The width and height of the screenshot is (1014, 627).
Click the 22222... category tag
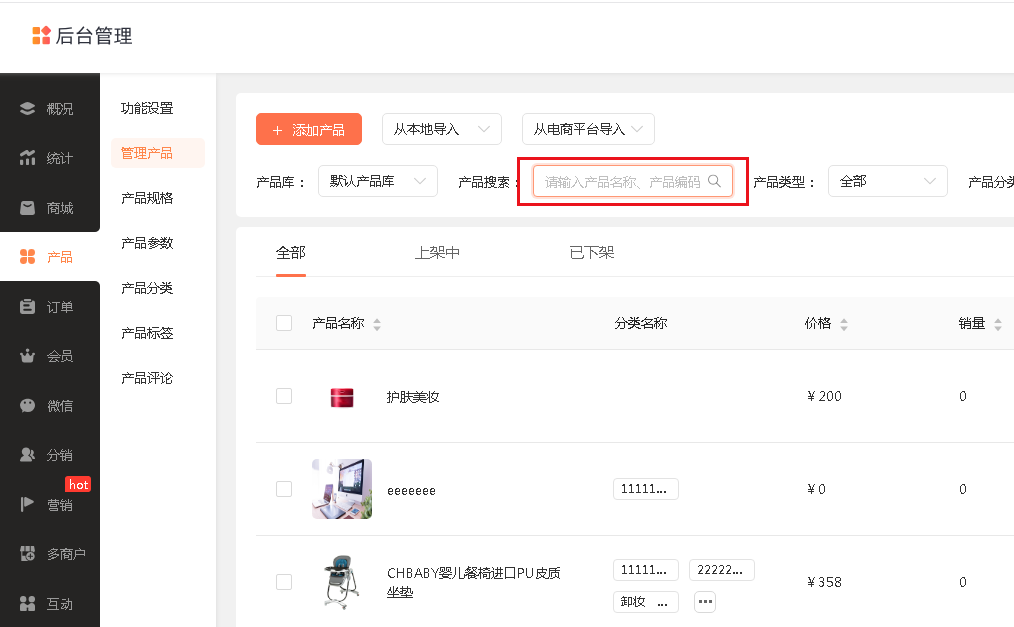tap(722, 570)
